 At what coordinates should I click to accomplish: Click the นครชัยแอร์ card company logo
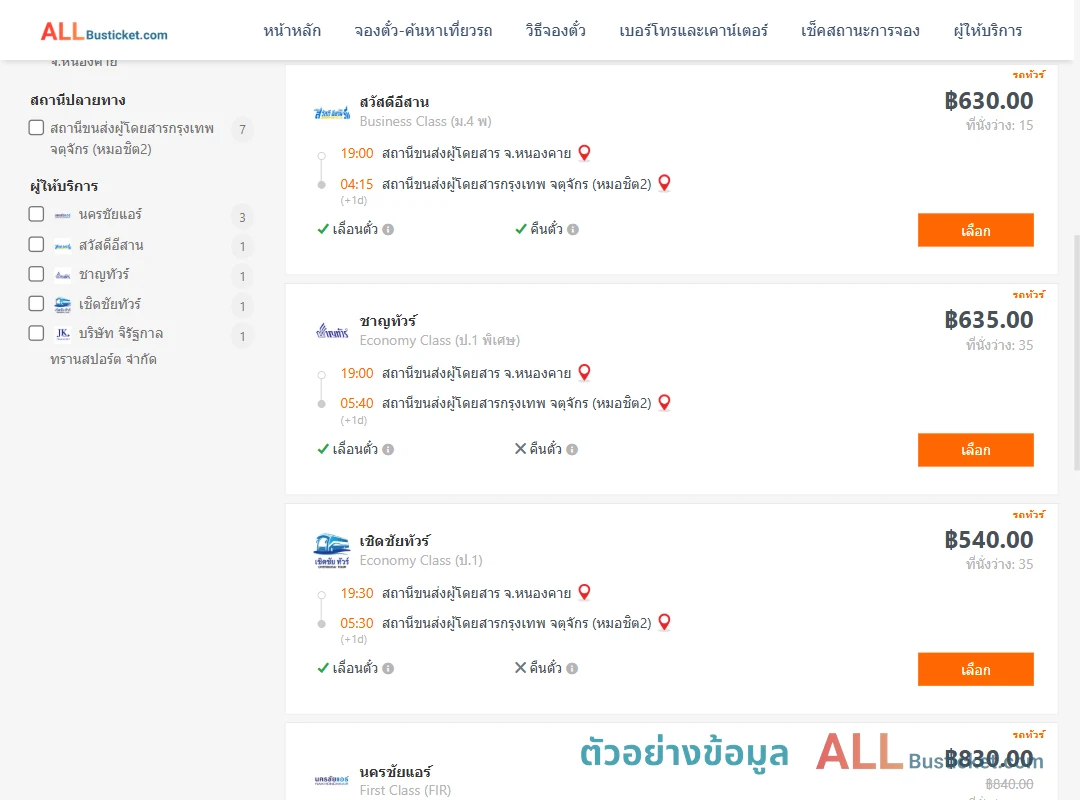332,781
